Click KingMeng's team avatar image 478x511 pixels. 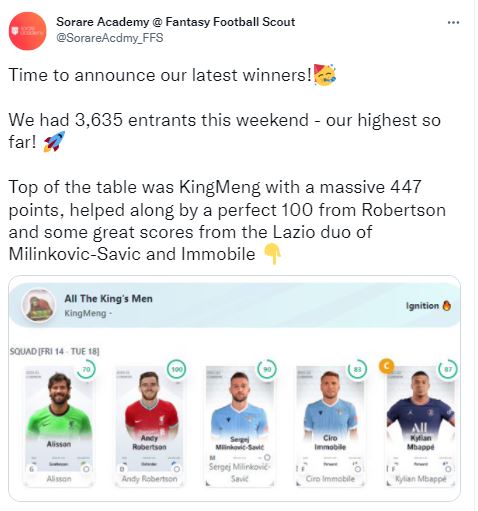pyautogui.click(x=39, y=306)
